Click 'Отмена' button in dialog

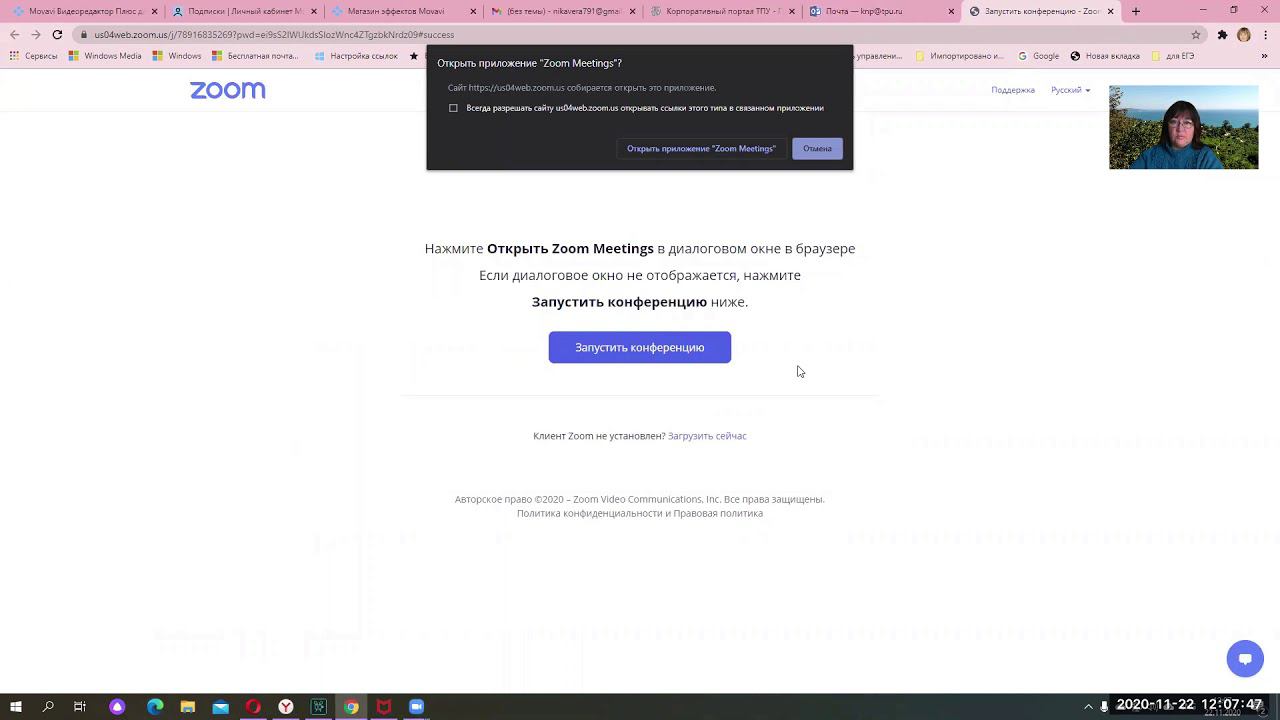point(817,148)
